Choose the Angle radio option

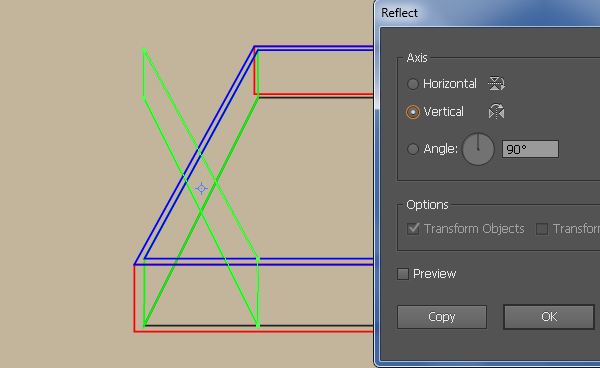pyautogui.click(x=412, y=149)
